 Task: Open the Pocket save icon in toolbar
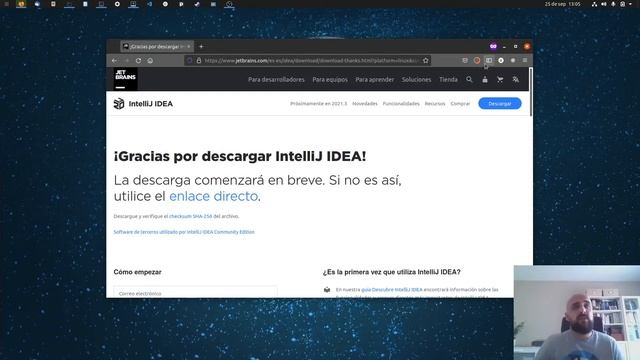(x=465, y=60)
